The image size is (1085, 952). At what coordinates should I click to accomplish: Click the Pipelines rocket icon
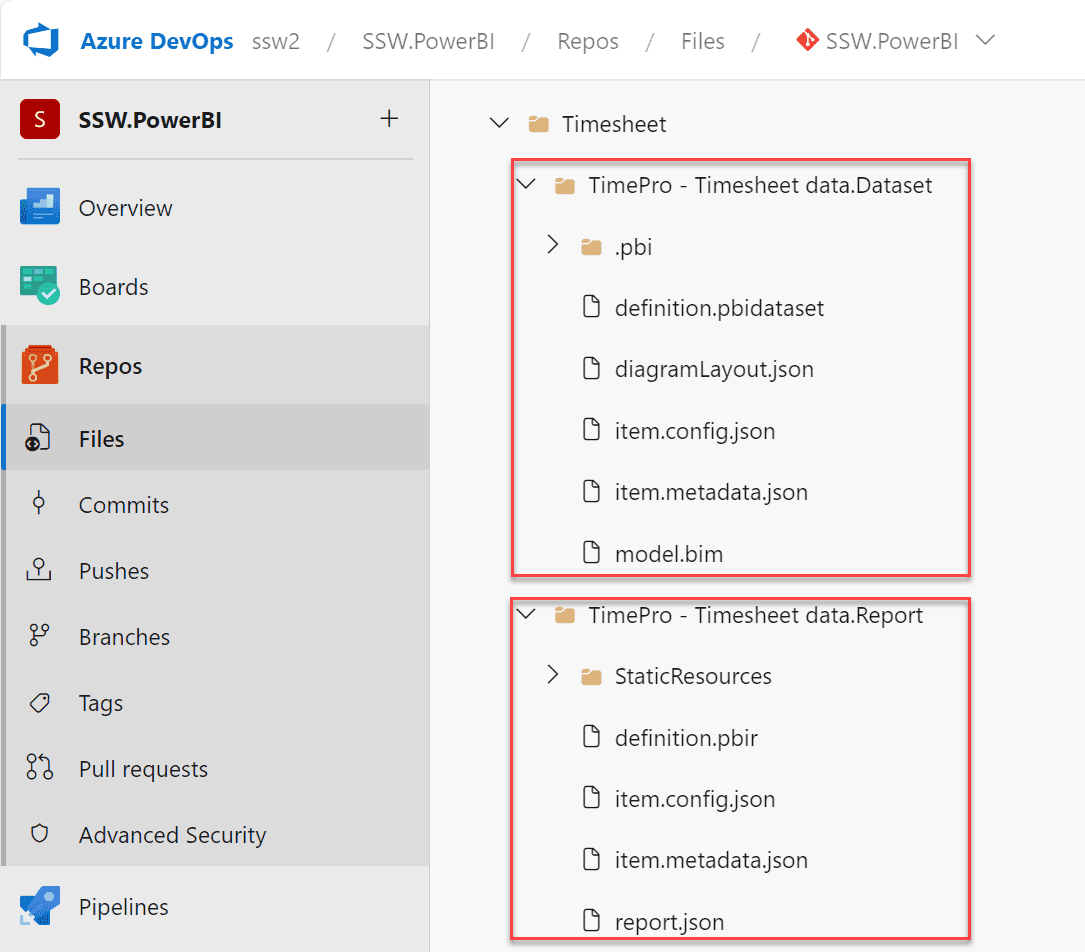(40, 907)
